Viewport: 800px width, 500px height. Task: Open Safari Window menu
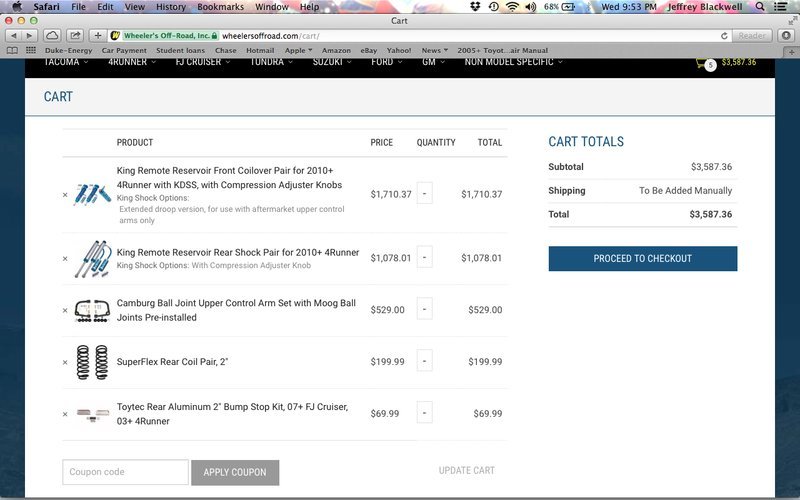(272, 7)
